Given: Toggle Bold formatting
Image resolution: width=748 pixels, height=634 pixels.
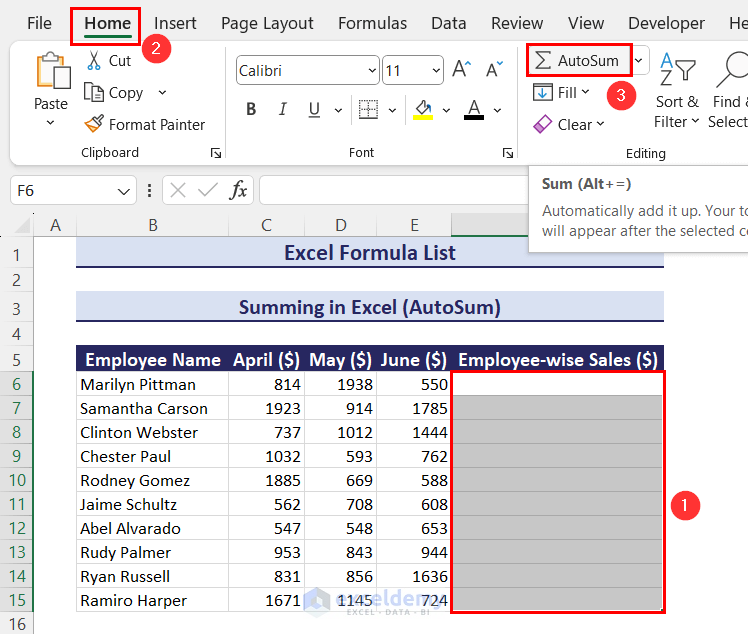Looking at the screenshot, I should [x=251, y=110].
